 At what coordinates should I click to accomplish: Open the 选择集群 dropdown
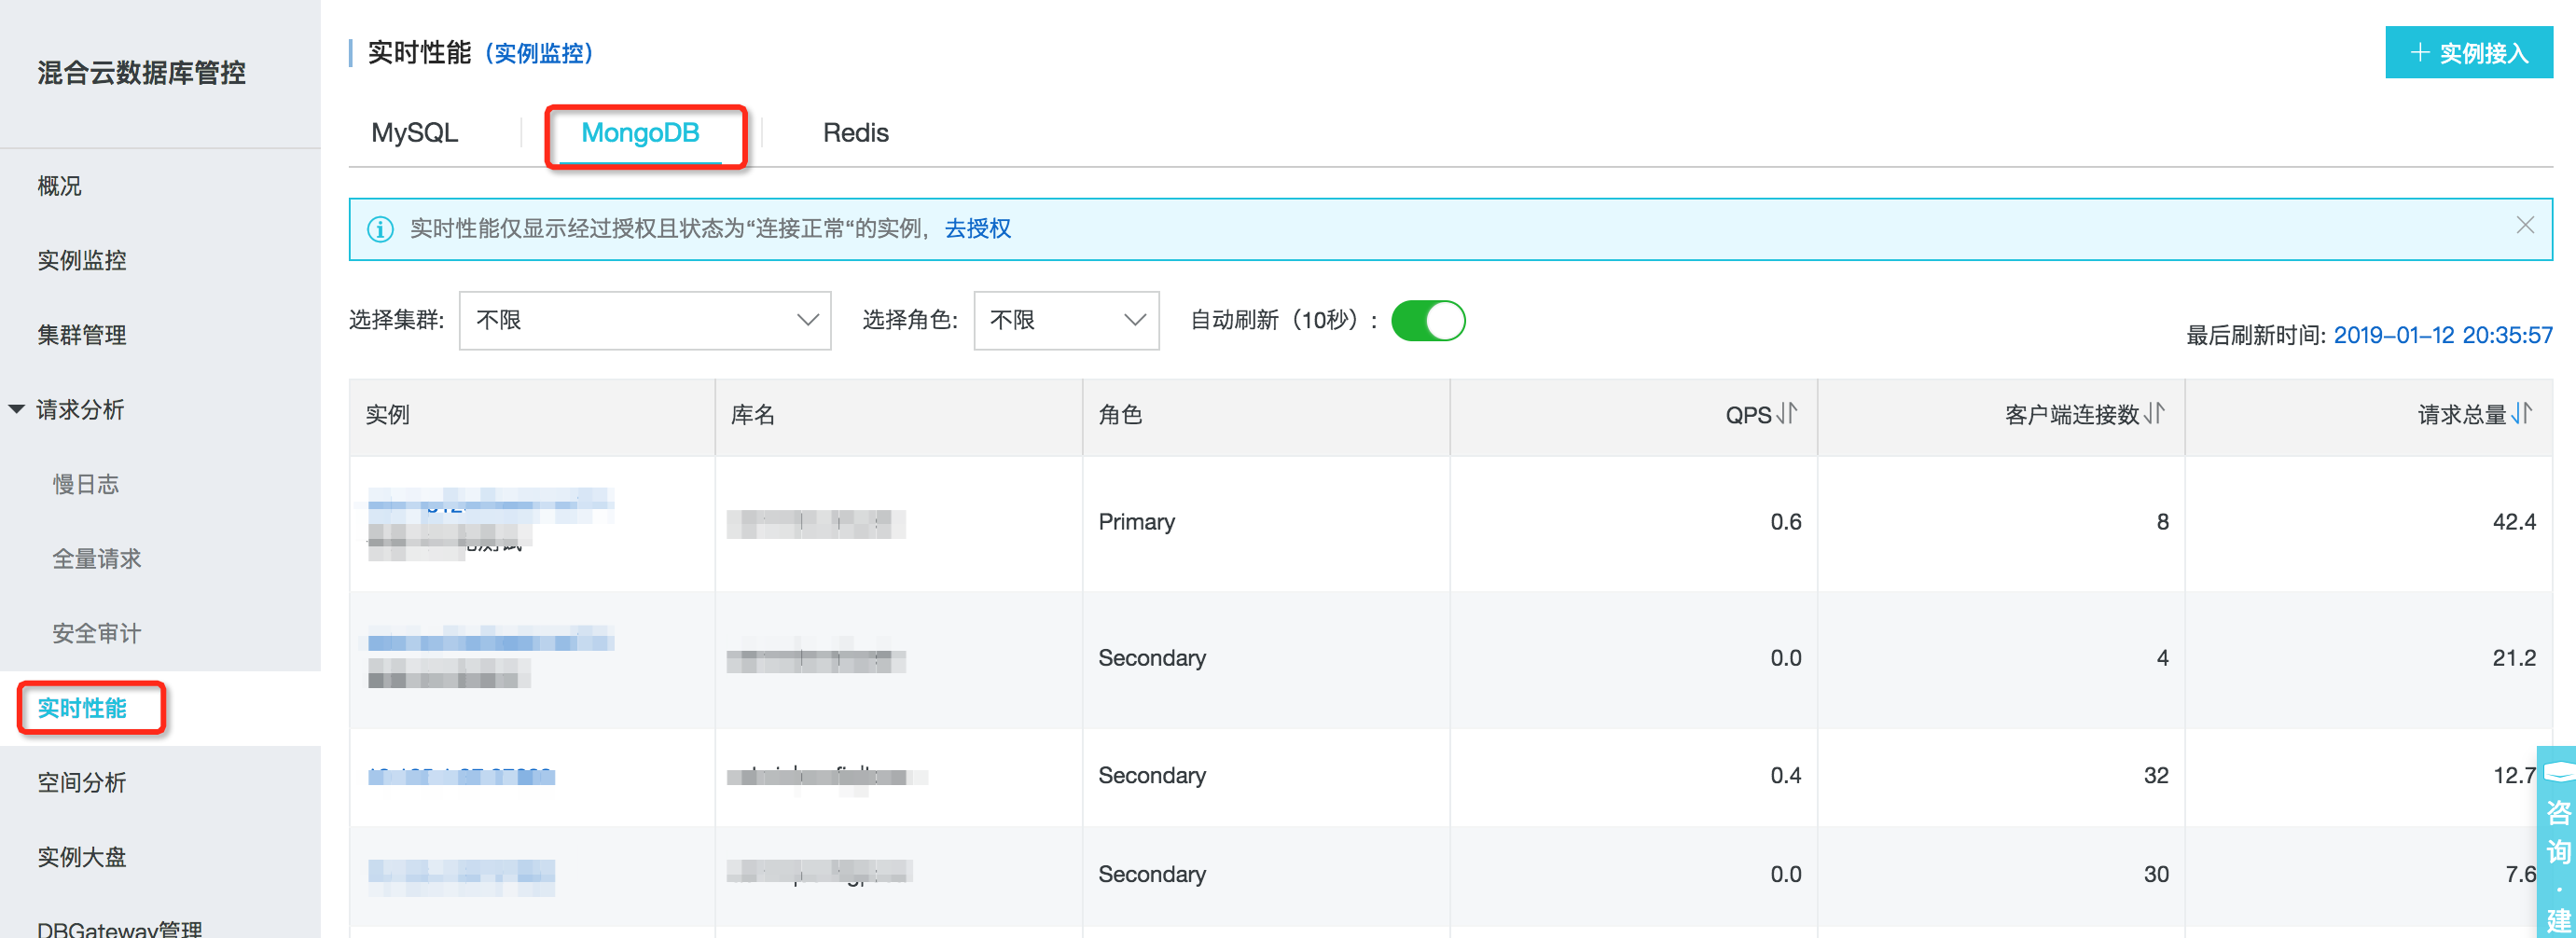click(x=645, y=320)
